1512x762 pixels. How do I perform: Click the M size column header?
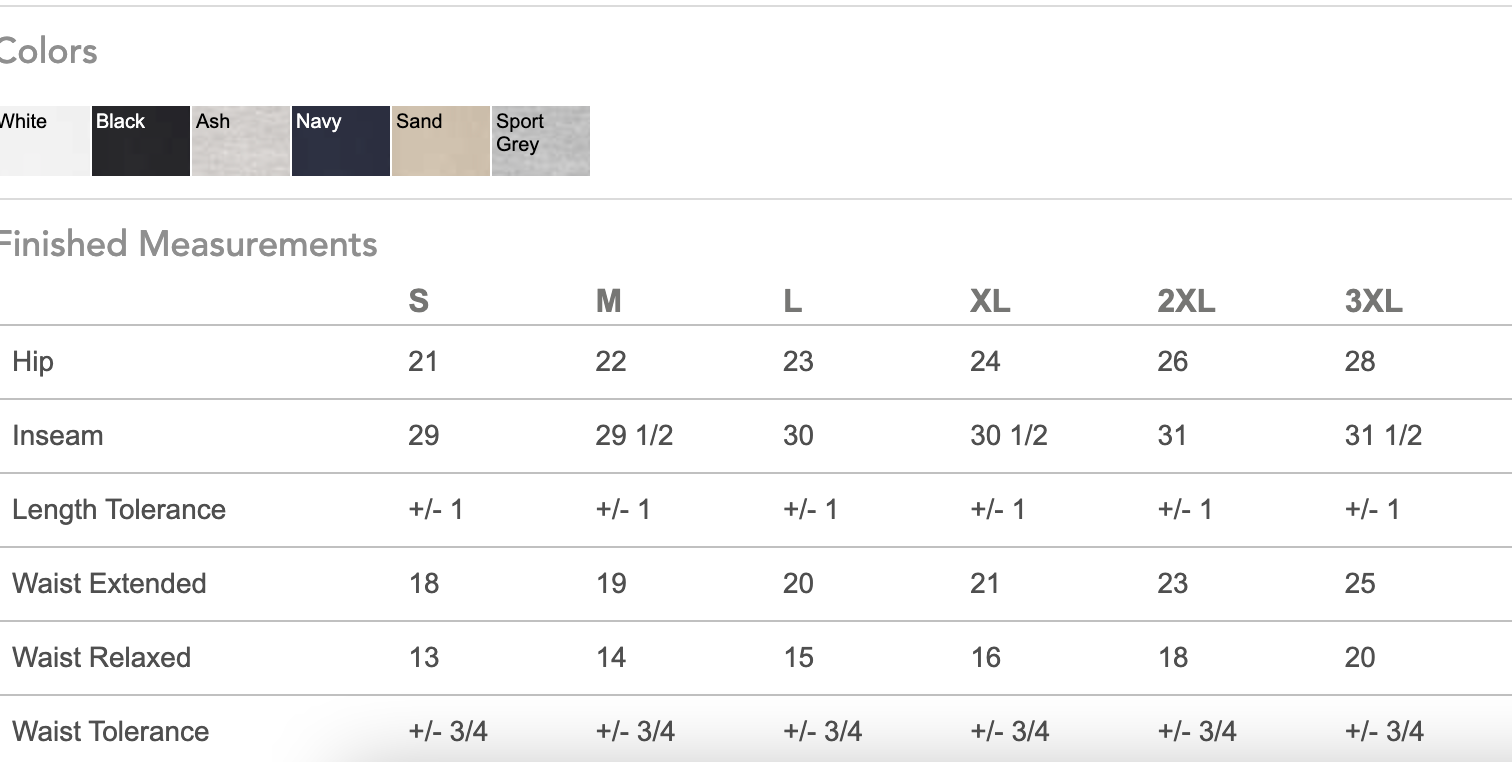point(608,301)
